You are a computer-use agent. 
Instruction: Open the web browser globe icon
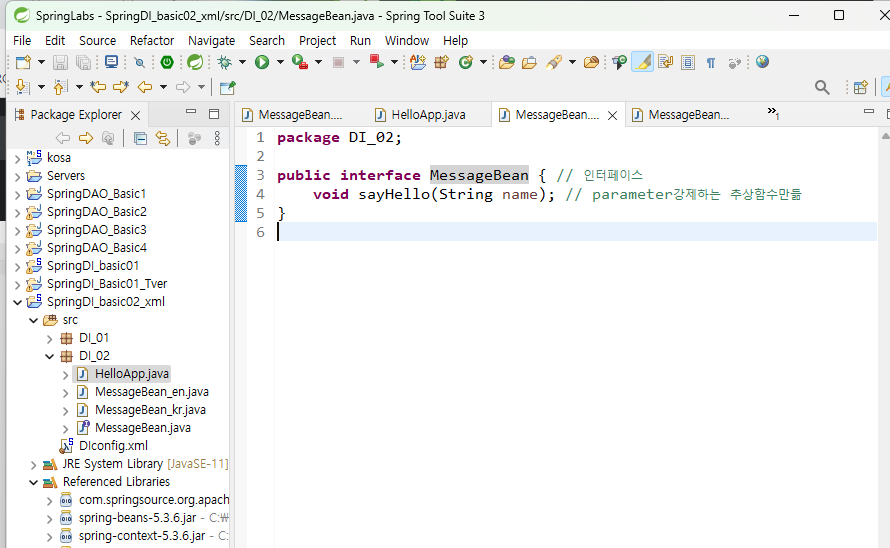[x=762, y=61]
